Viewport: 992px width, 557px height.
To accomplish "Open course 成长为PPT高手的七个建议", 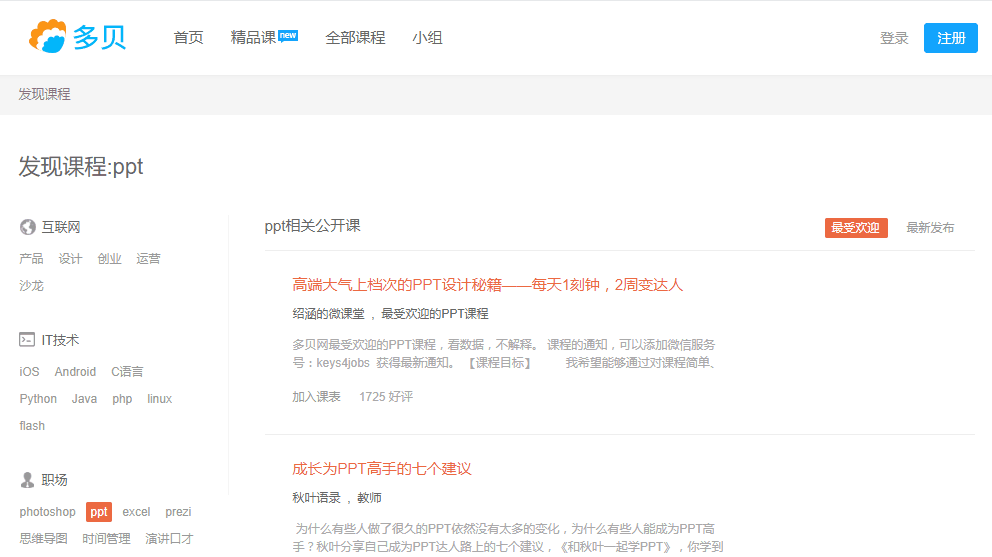I will [x=381, y=469].
